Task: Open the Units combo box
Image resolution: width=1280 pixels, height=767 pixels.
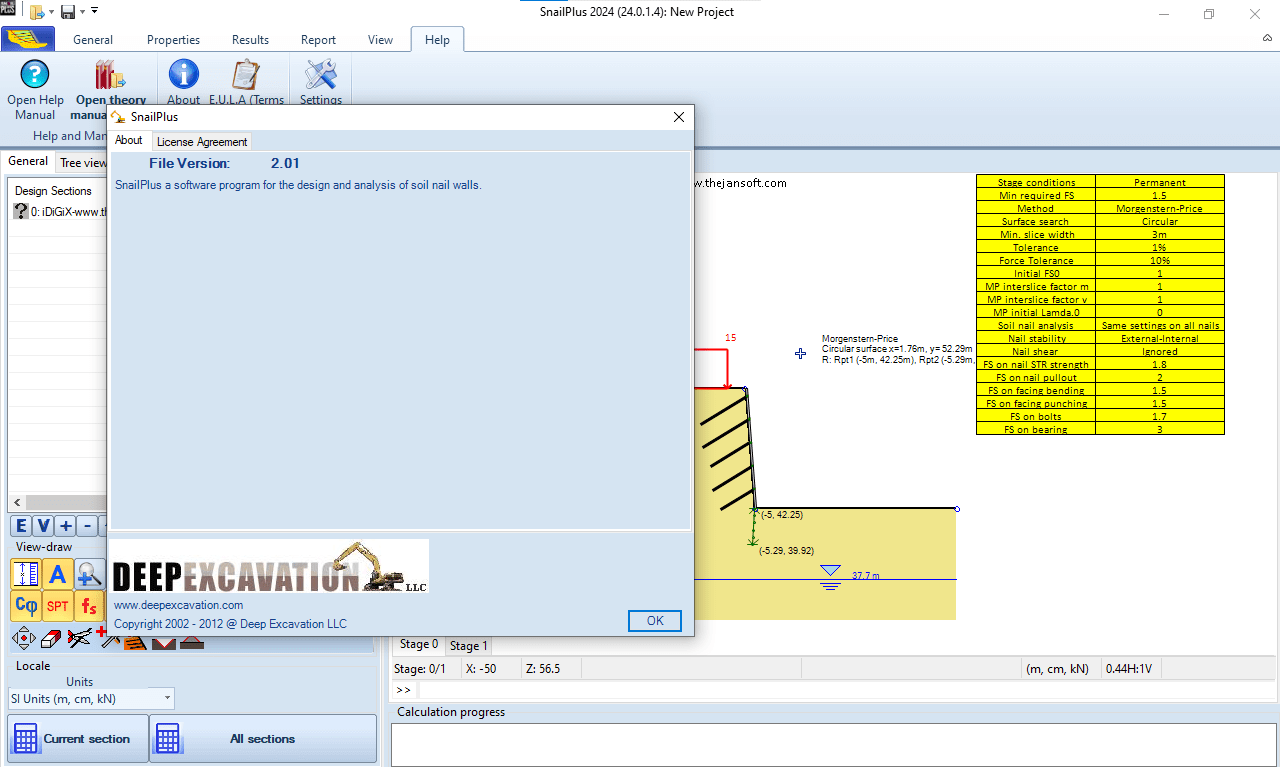Action: point(91,699)
